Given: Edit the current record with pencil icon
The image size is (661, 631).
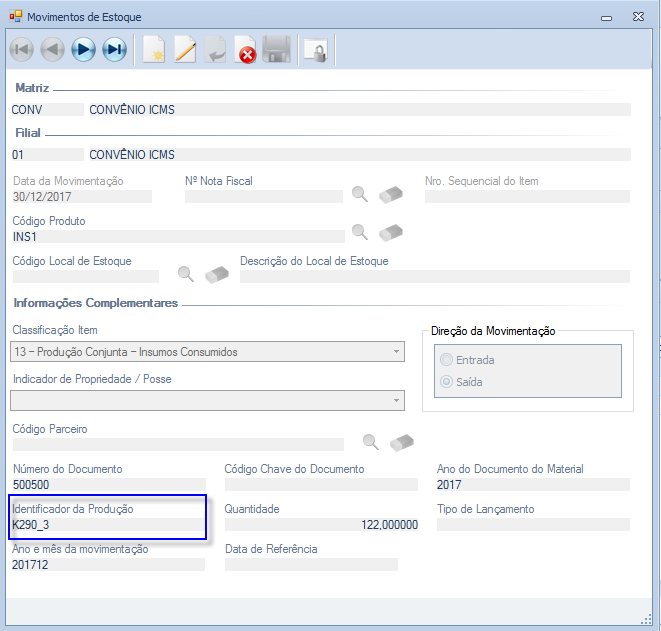Looking at the screenshot, I should pyautogui.click(x=185, y=50).
